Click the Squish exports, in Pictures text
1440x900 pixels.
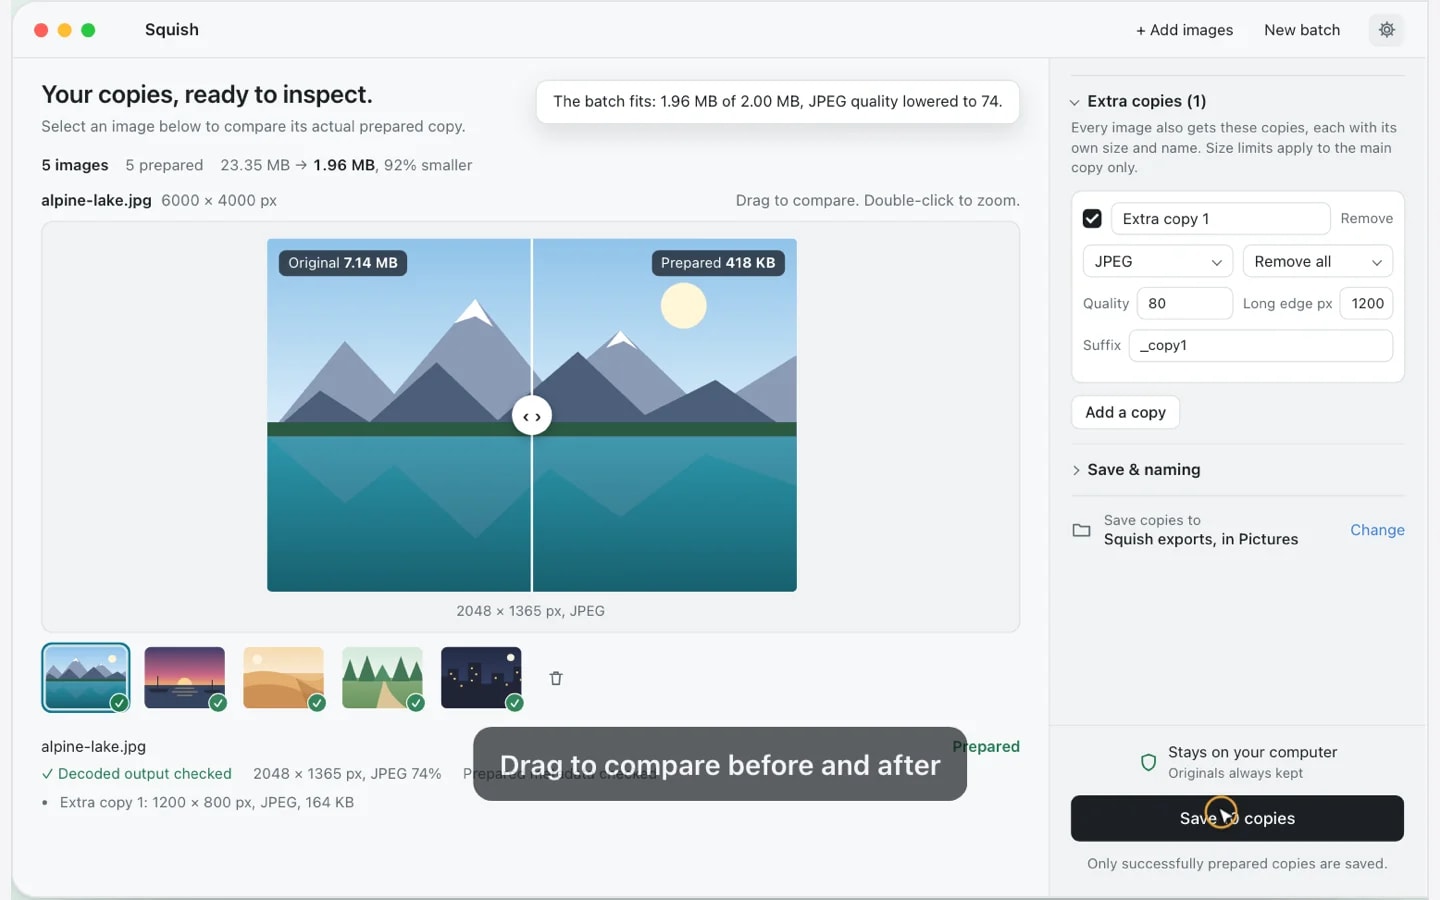pos(1201,539)
